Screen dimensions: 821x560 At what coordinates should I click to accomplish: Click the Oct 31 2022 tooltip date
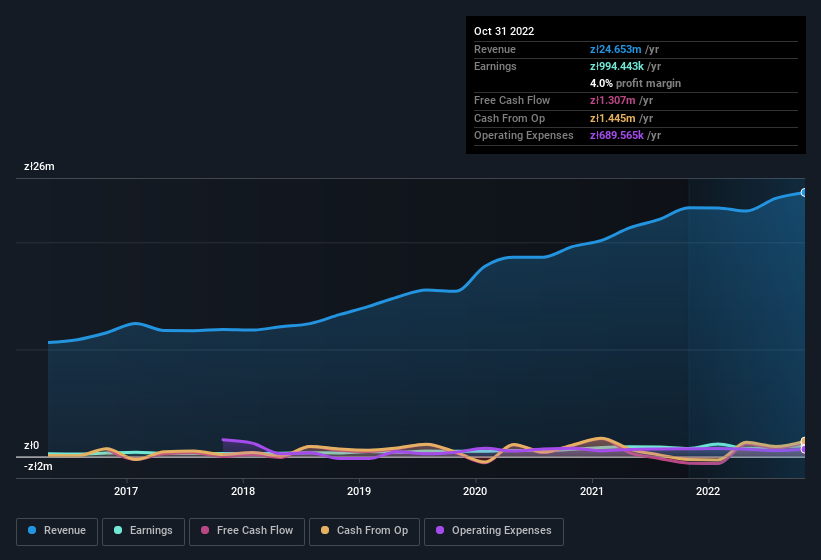point(504,31)
